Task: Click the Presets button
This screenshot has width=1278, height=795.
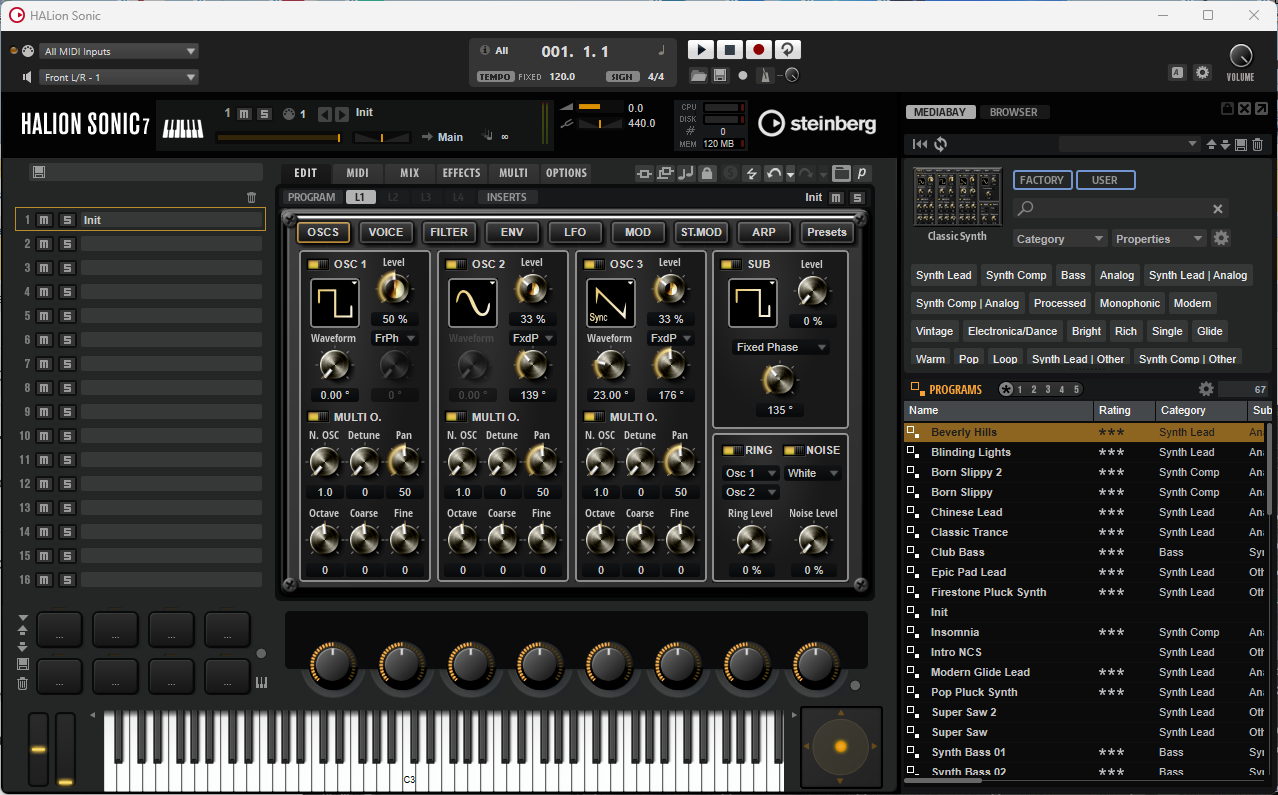Action: tap(827, 232)
